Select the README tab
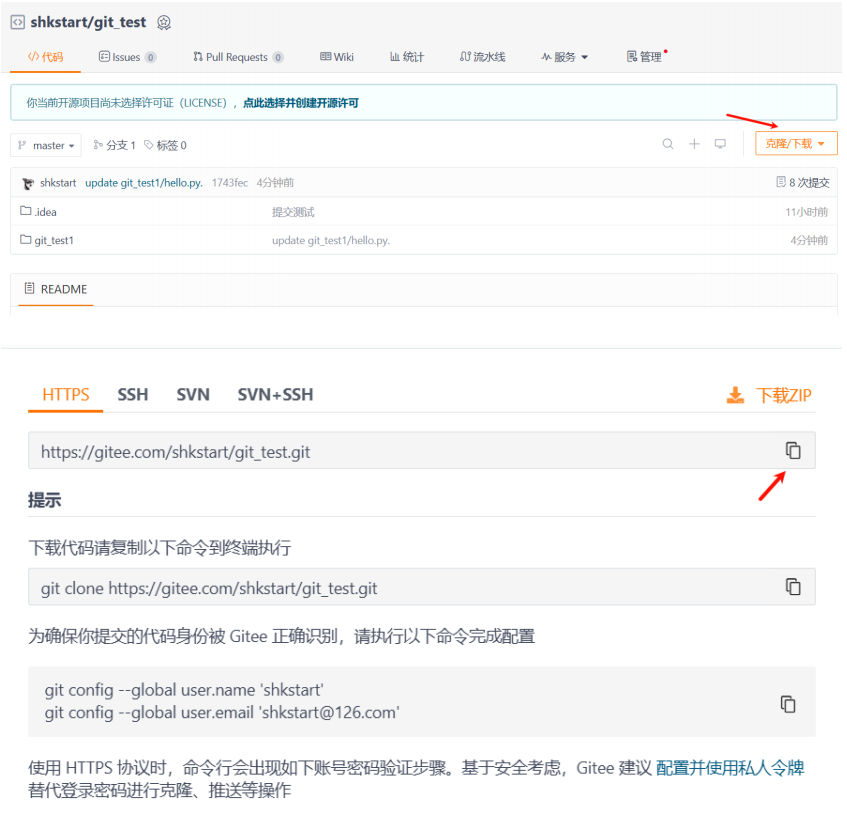847x817 pixels. pos(56,289)
